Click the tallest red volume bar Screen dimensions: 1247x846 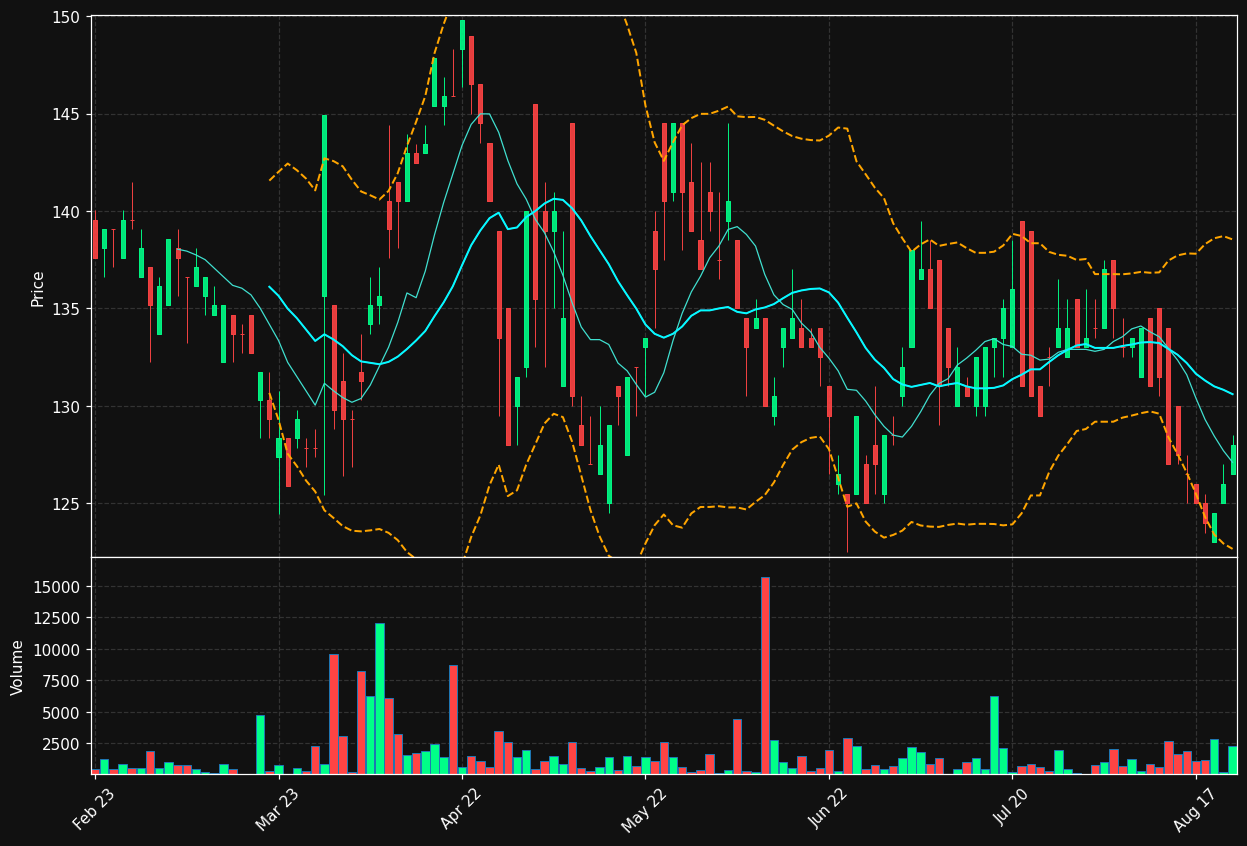click(x=765, y=675)
